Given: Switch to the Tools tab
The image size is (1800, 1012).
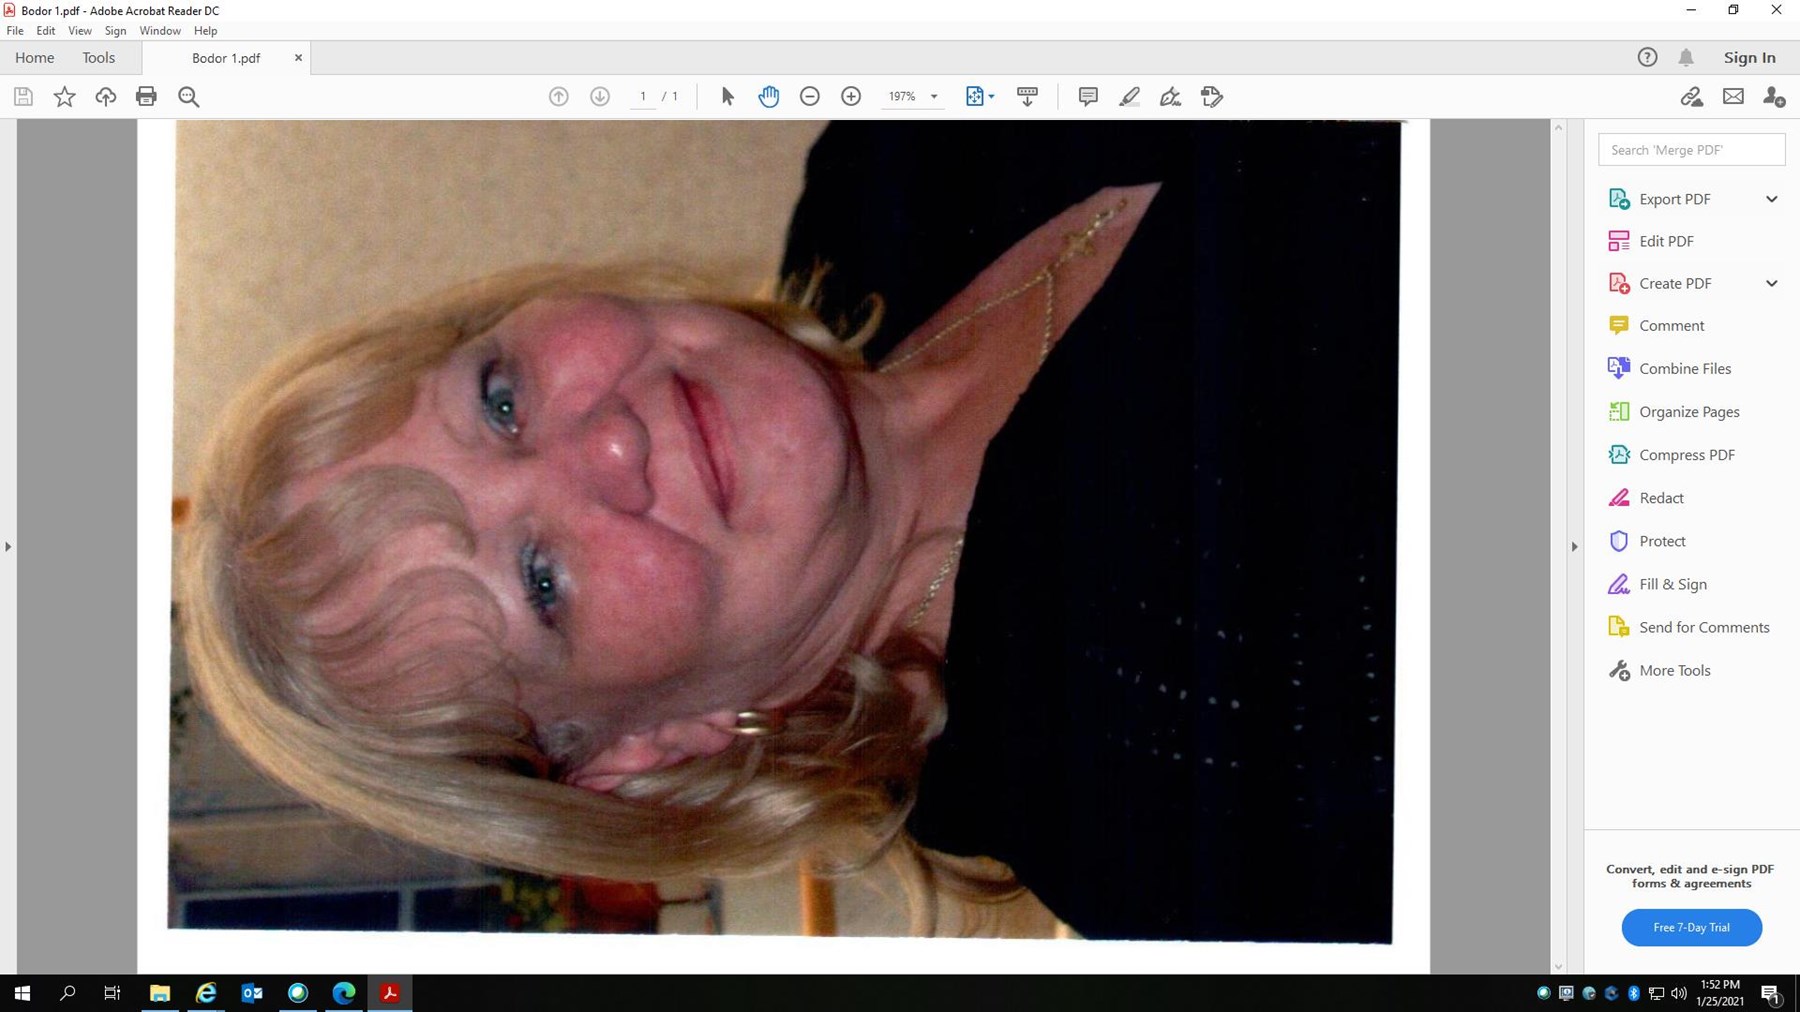Looking at the screenshot, I should [x=98, y=58].
